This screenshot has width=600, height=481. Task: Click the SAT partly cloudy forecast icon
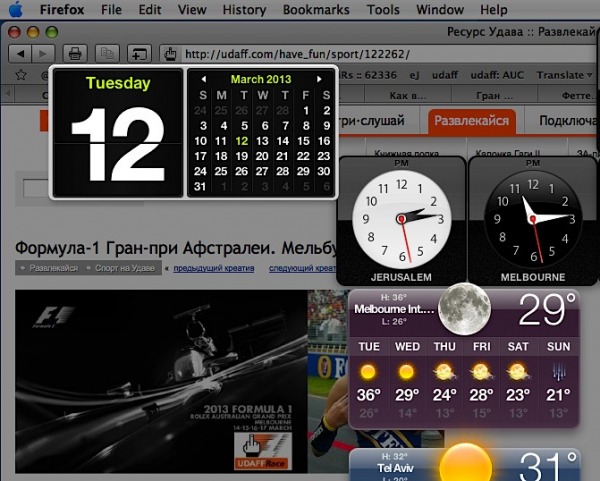tap(518, 372)
